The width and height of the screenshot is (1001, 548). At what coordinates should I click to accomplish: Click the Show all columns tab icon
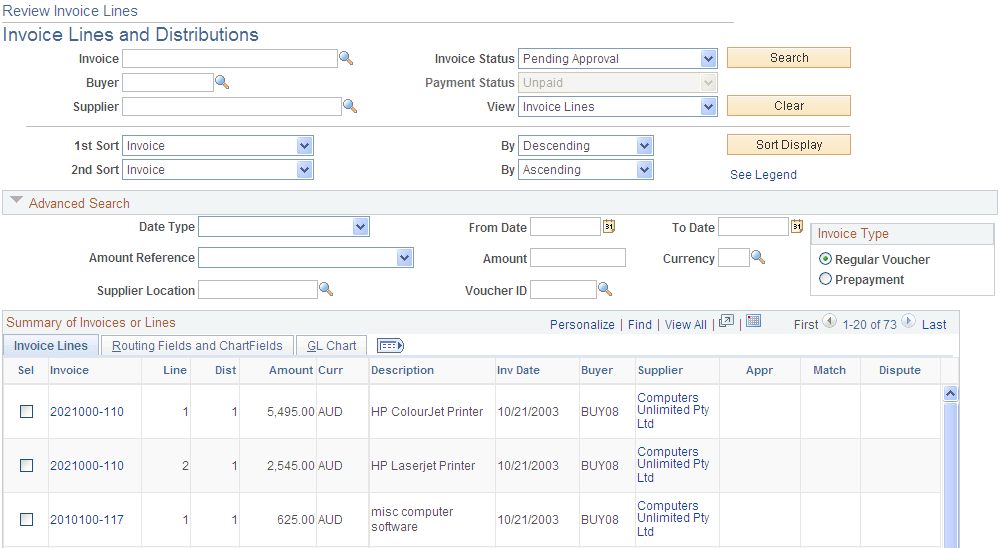pyautogui.click(x=391, y=346)
